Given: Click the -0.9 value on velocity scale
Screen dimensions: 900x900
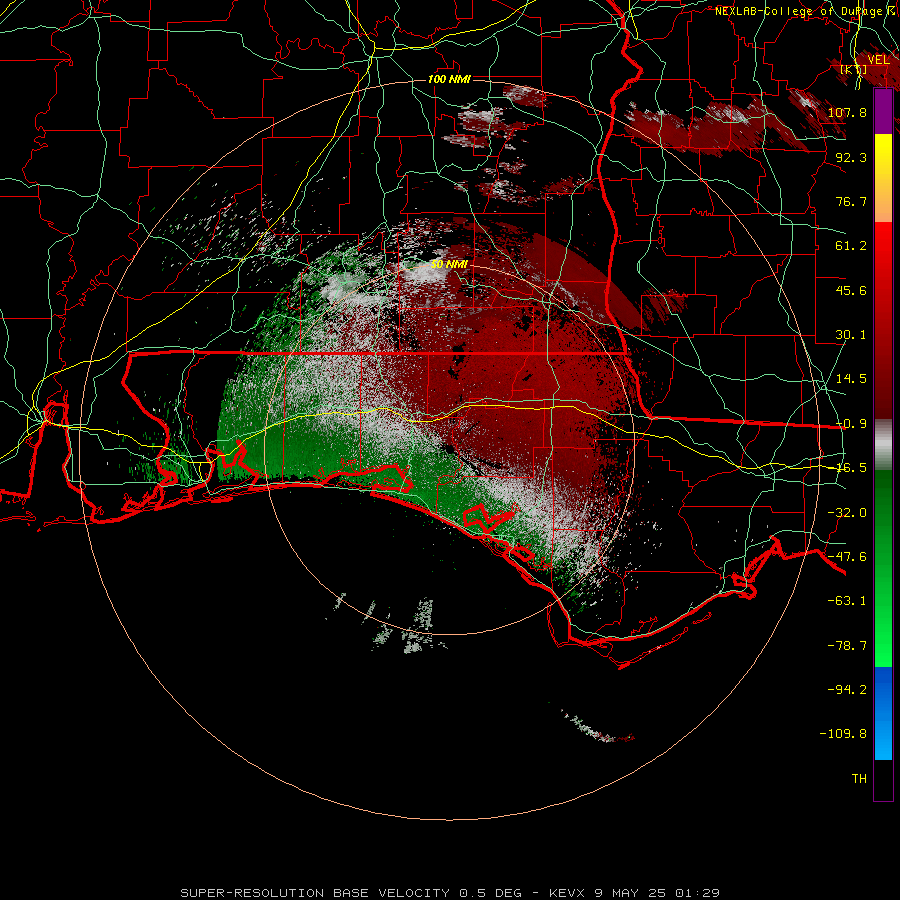Looking at the screenshot, I should pos(851,424).
